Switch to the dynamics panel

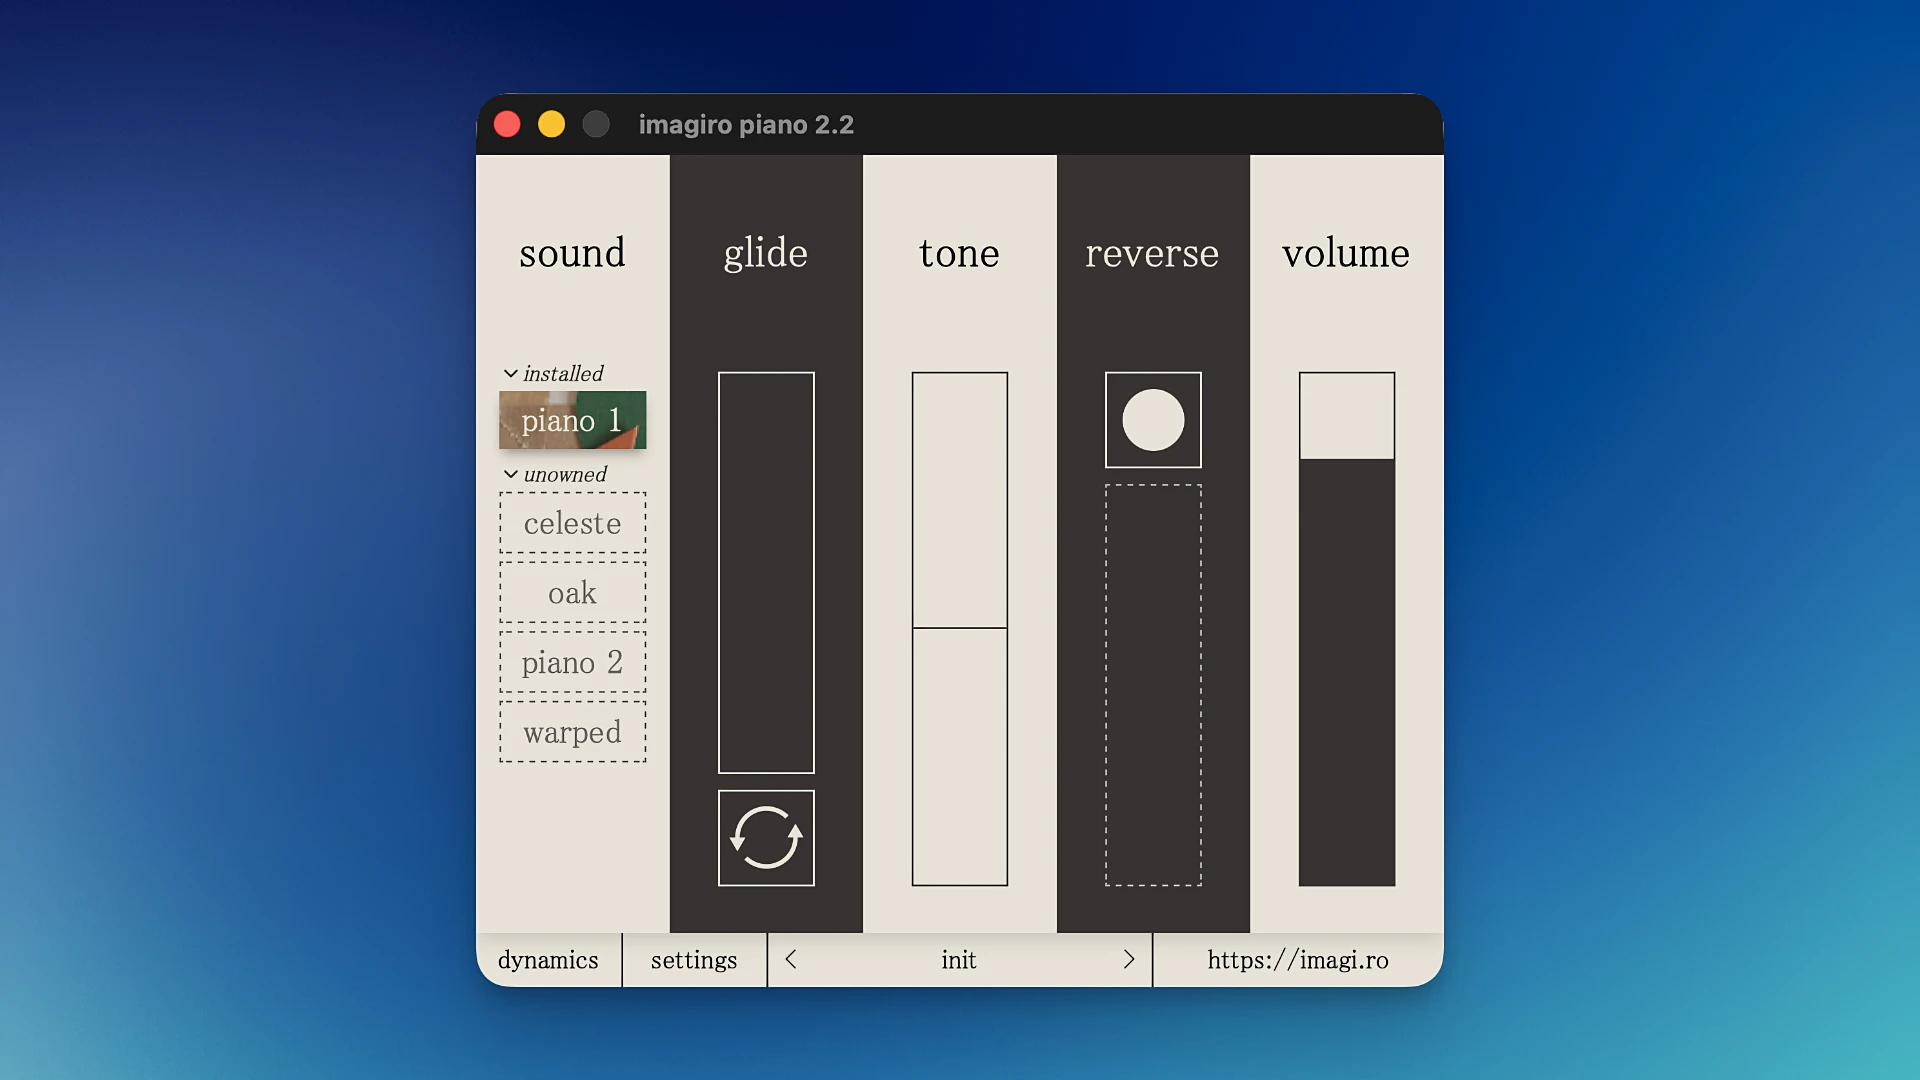coord(548,959)
